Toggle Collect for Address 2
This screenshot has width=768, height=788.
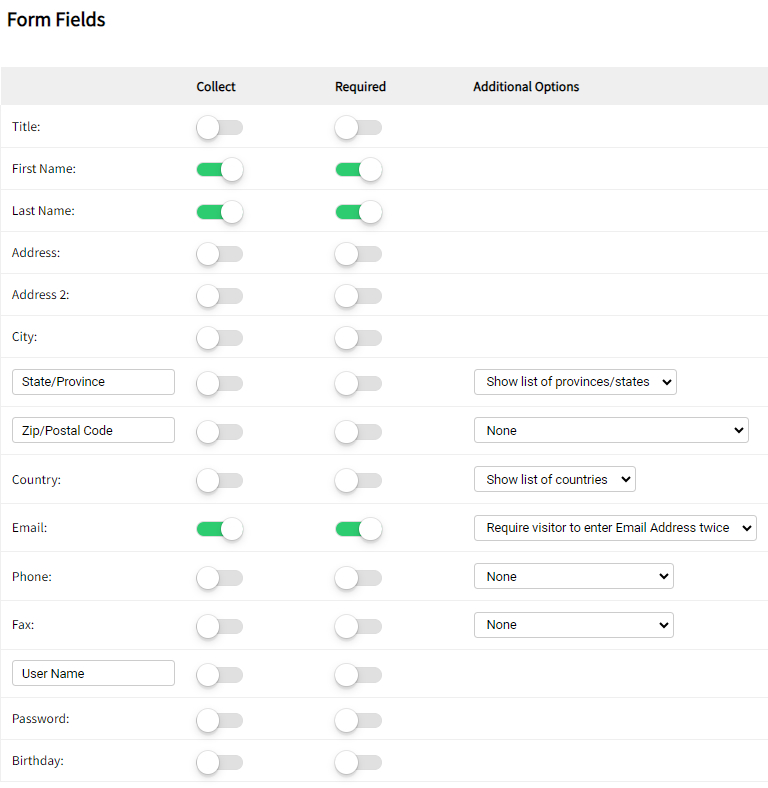220,296
